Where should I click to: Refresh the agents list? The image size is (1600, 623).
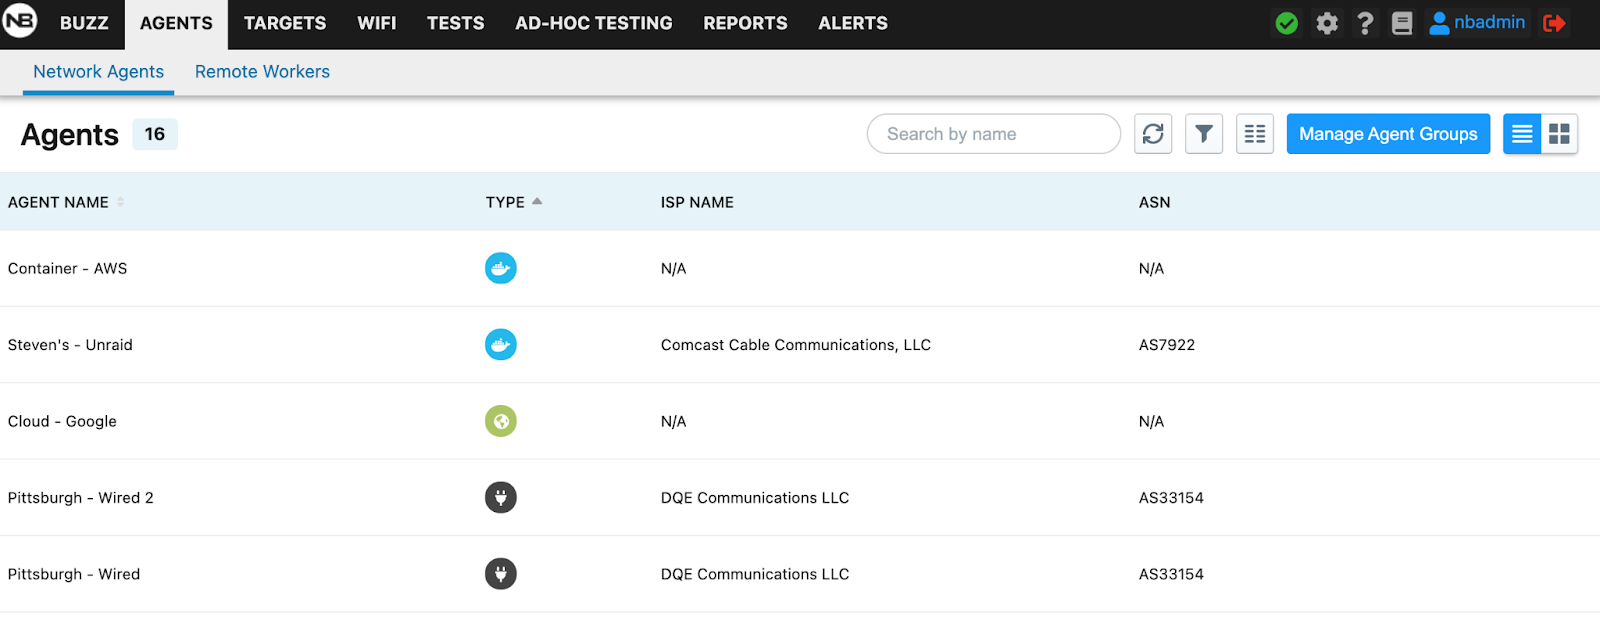click(x=1153, y=134)
